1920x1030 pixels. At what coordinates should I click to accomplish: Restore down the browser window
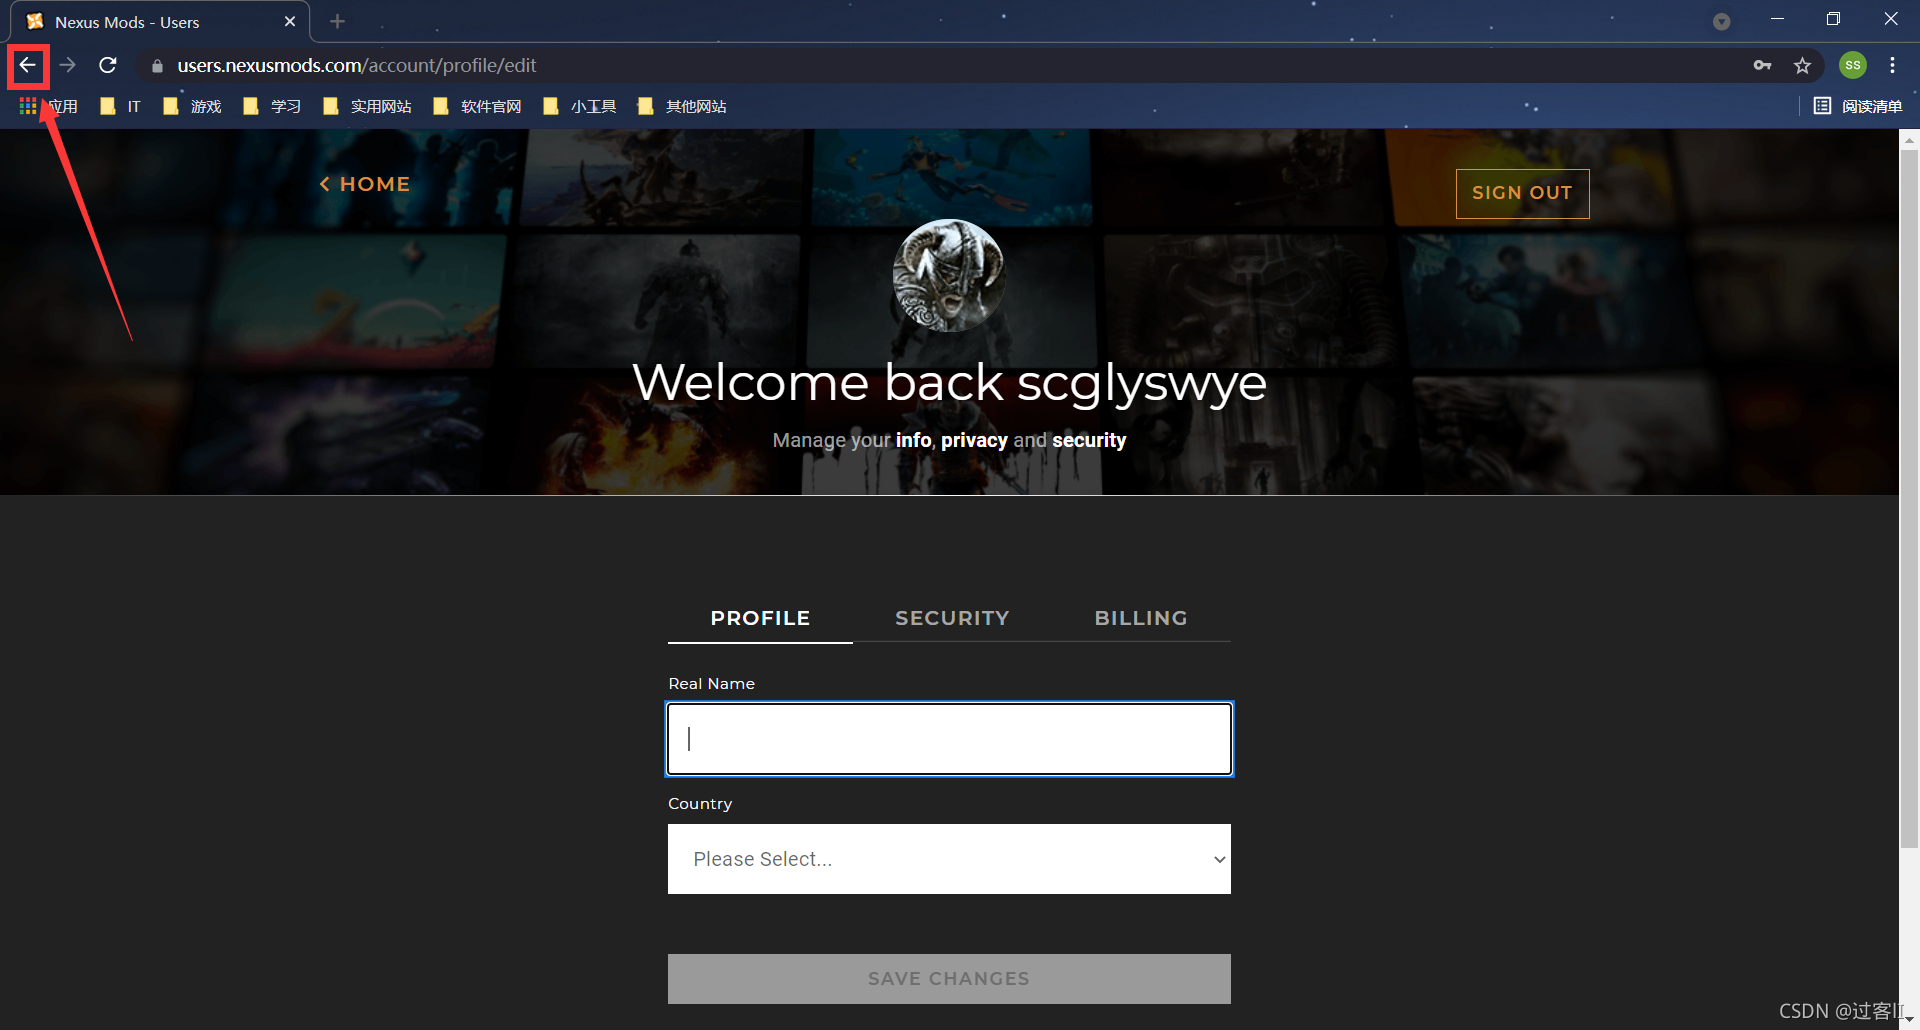click(x=1833, y=19)
